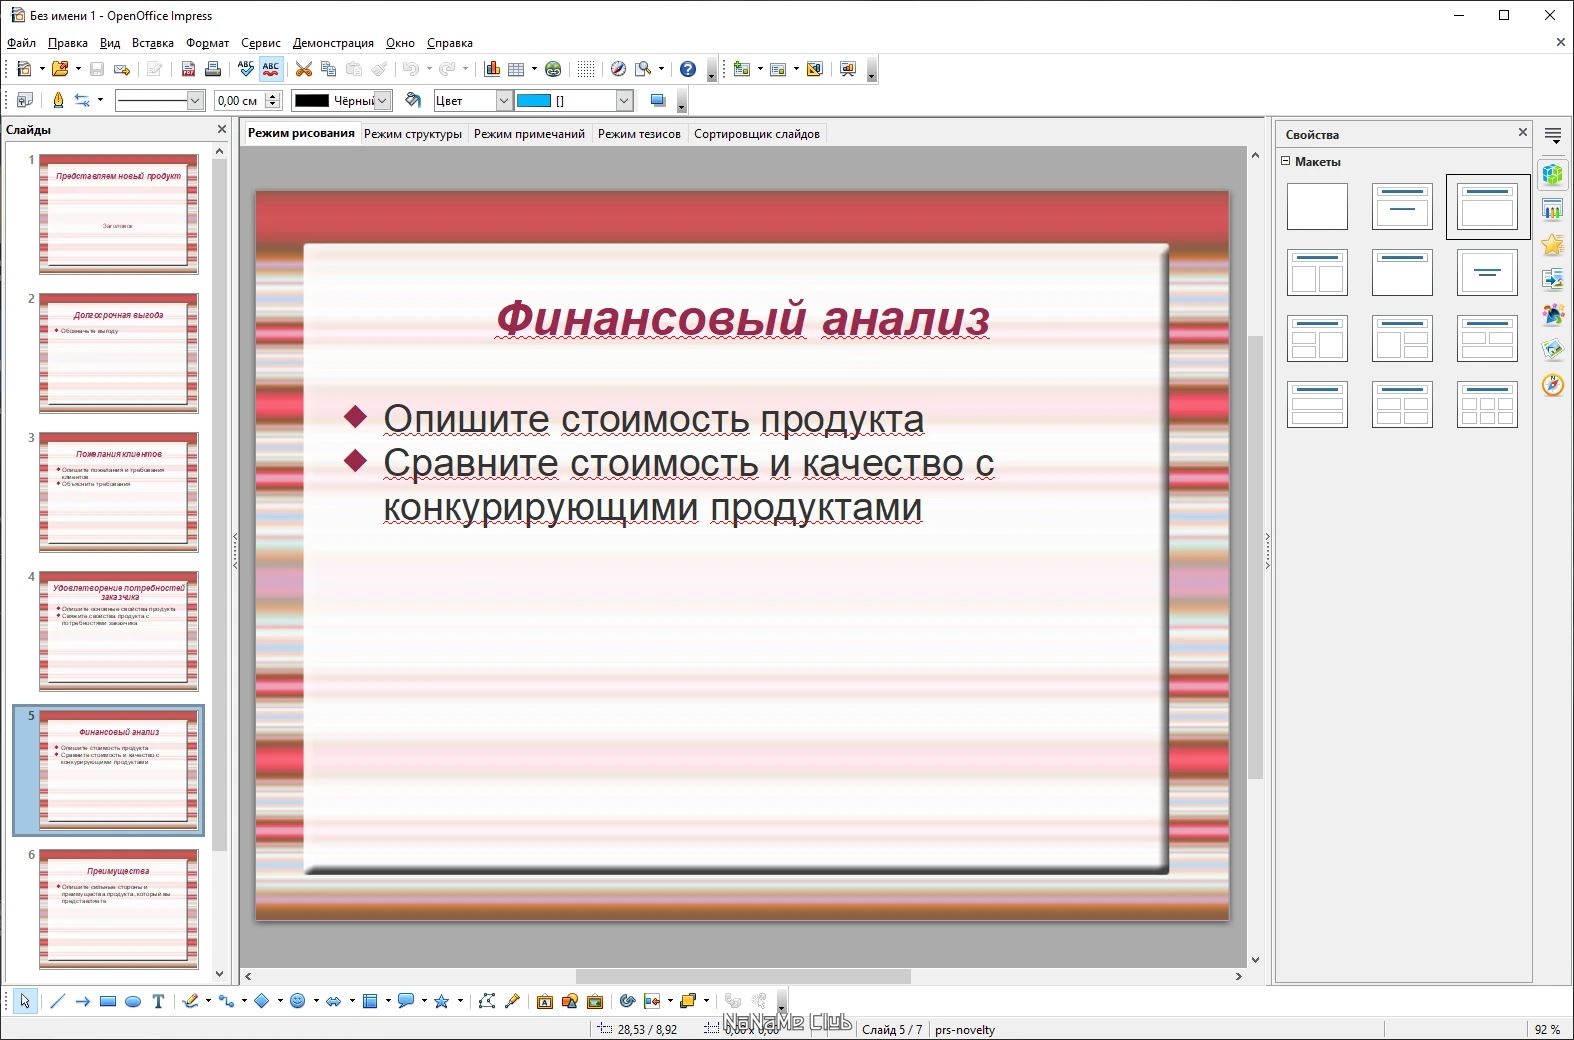
Task: Click the Export as PDF icon
Action: (x=188, y=69)
